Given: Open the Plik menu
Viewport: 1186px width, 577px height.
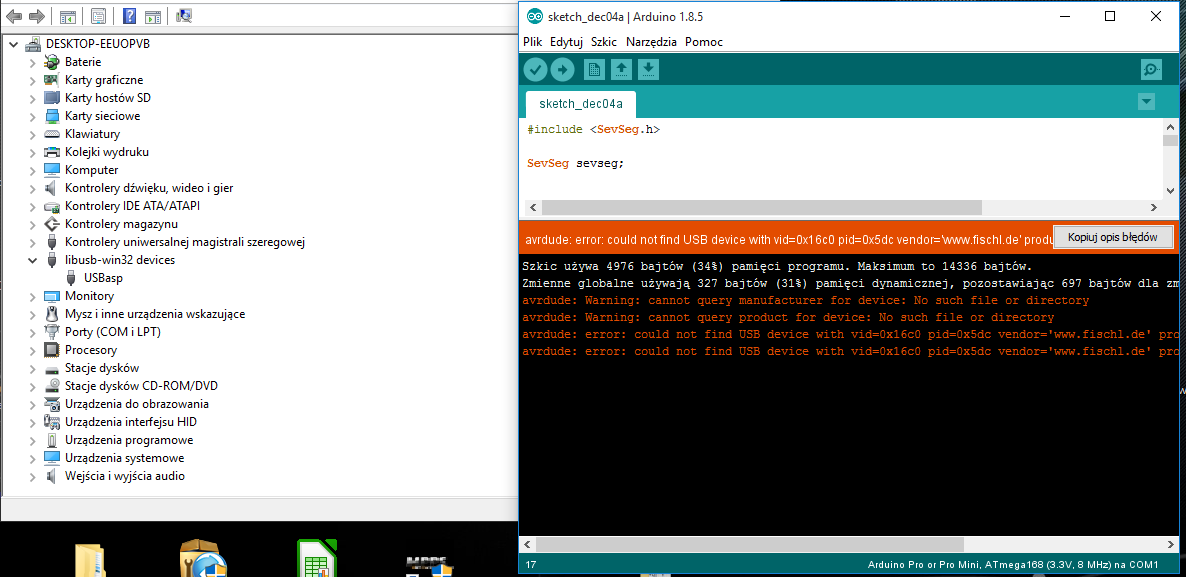Looking at the screenshot, I should [x=532, y=42].
